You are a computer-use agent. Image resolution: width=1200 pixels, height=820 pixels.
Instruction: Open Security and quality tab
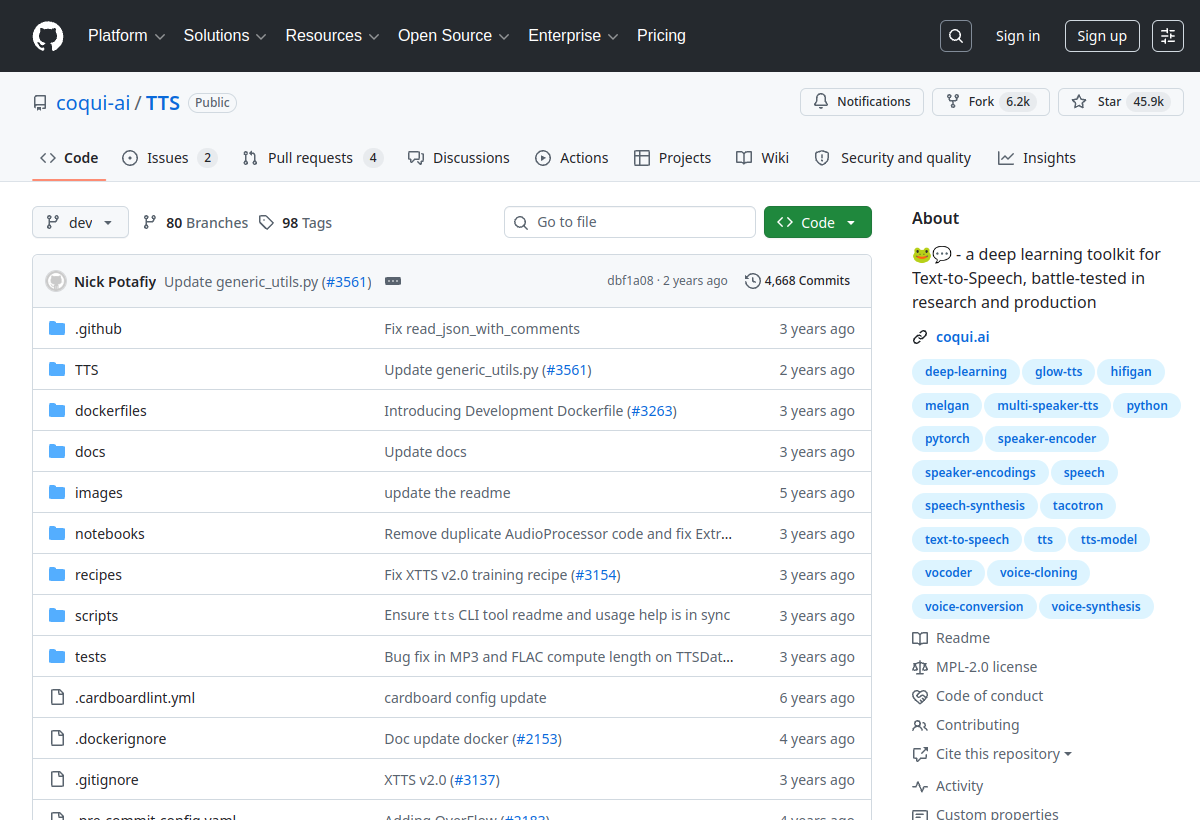click(x=893, y=158)
